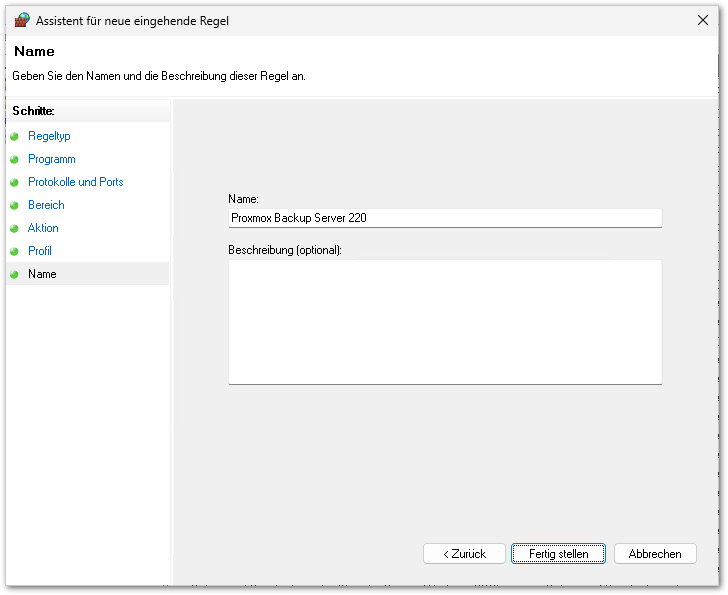Select the highlighted Name step in the sidebar
The image size is (728, 595).
pyautogui.click(x=43, y=274)
